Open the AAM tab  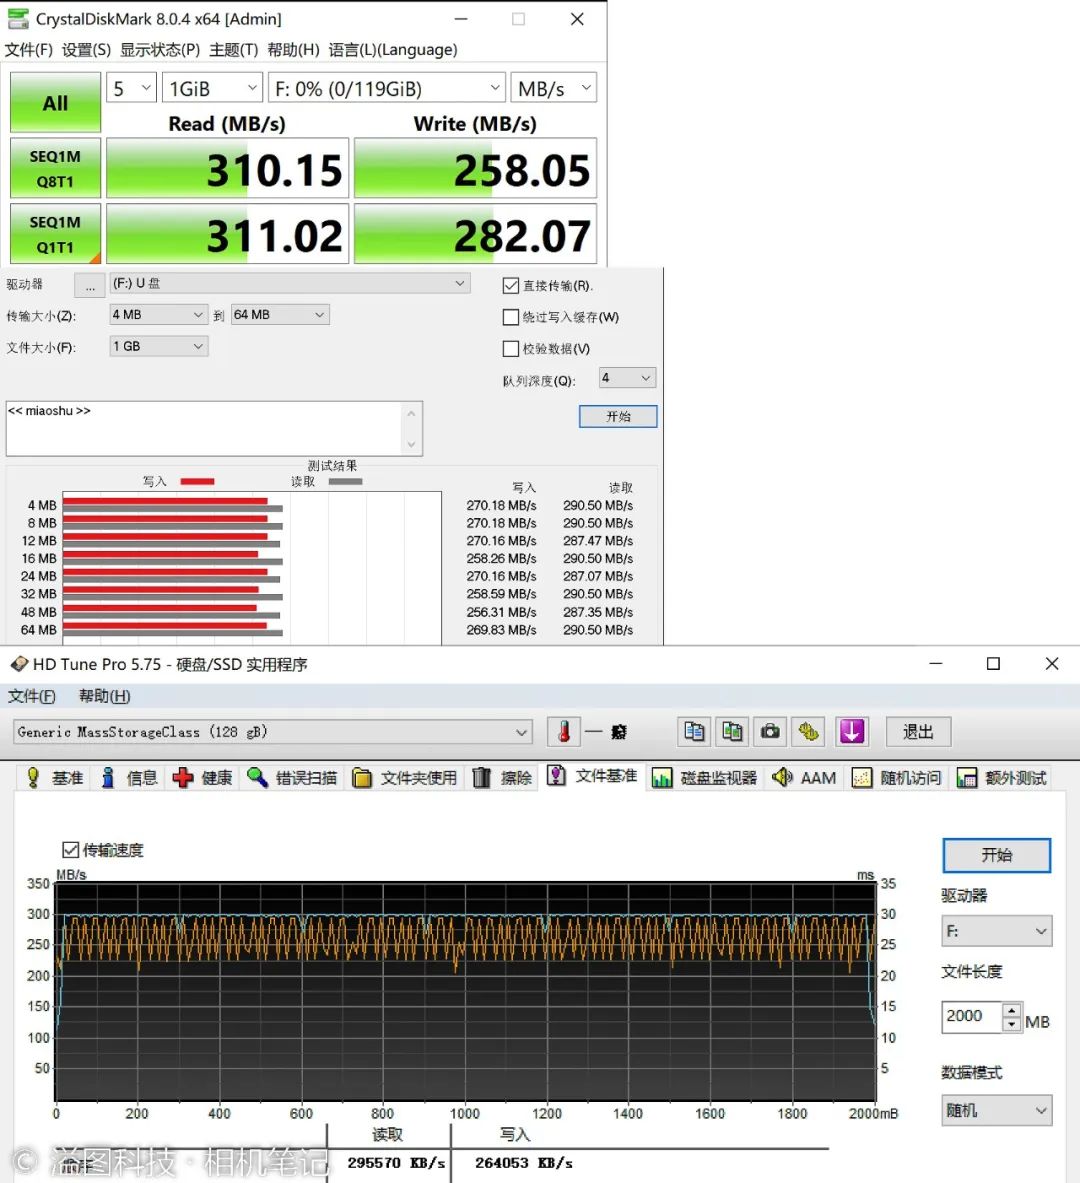[x=805, y=778]
